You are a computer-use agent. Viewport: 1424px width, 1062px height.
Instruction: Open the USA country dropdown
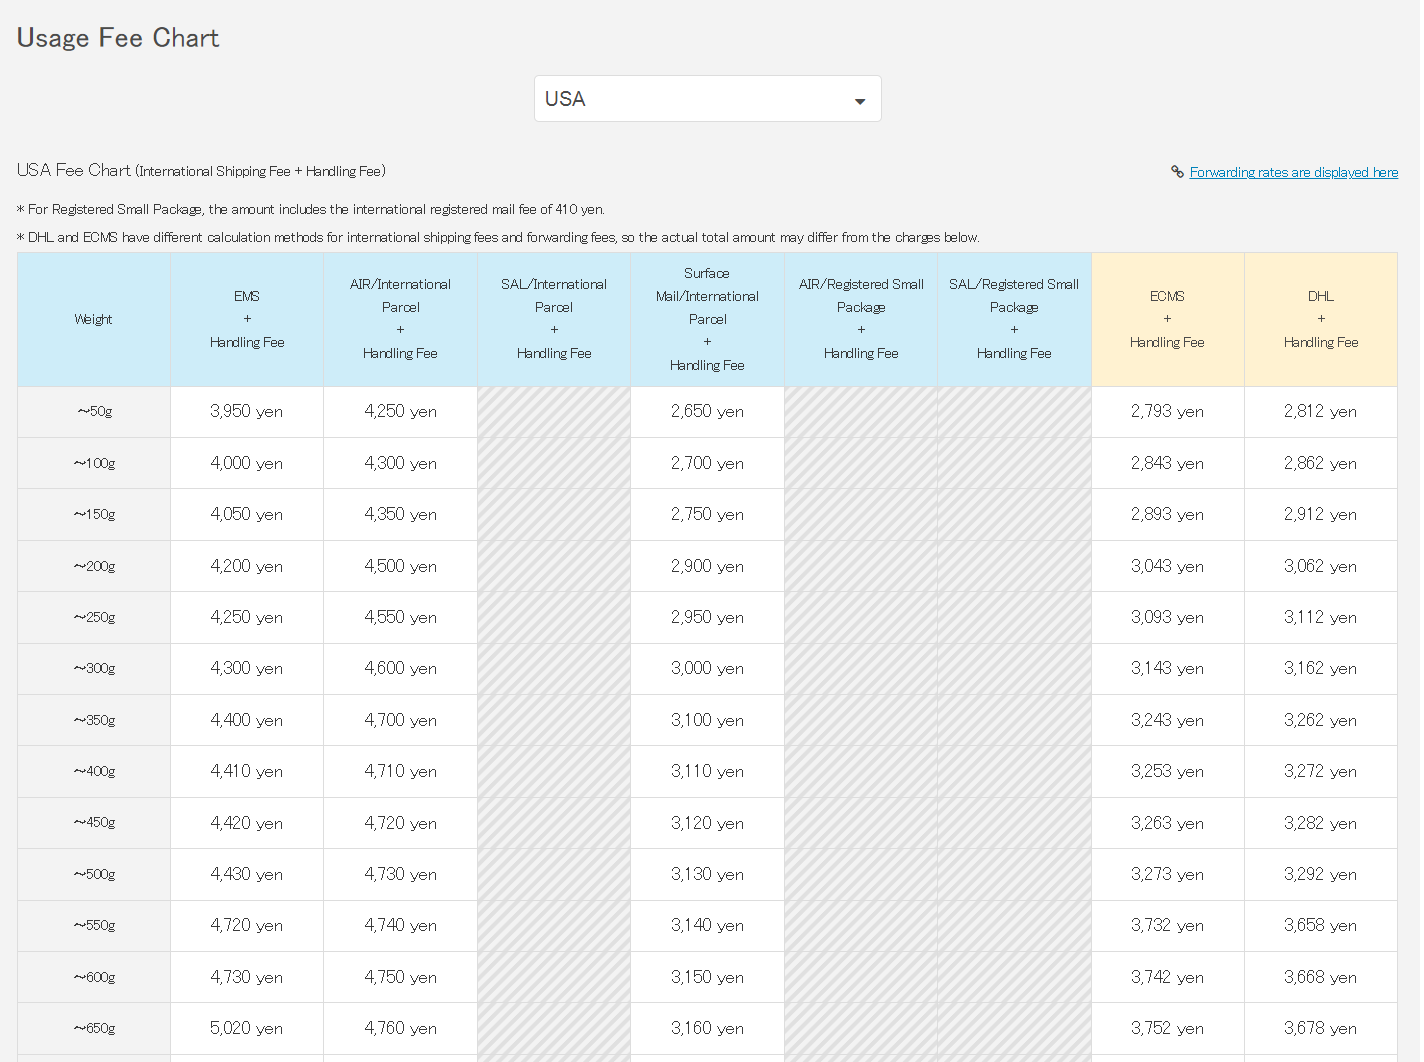point(706,99)
